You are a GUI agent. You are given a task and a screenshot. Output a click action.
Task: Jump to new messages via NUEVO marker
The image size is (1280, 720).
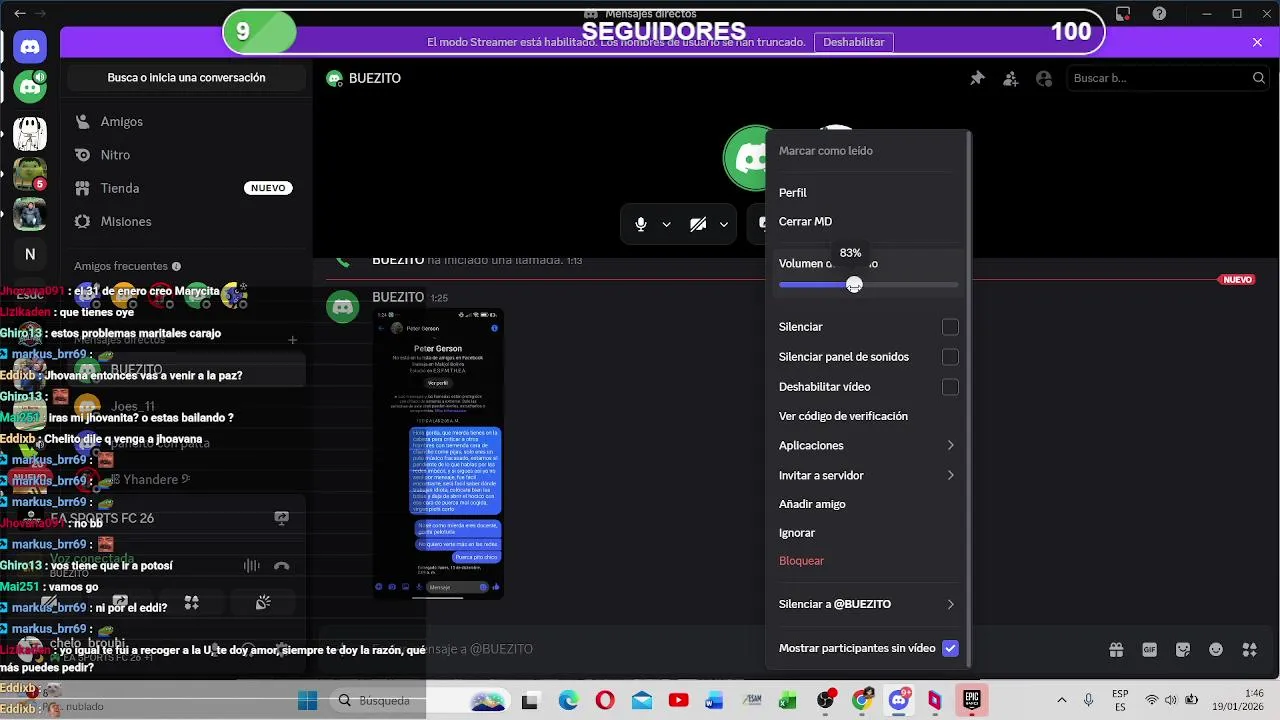click(1237, 280)
